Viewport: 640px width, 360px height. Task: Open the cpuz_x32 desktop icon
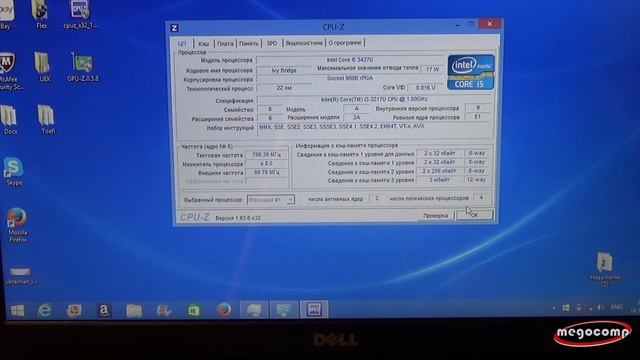80,15
